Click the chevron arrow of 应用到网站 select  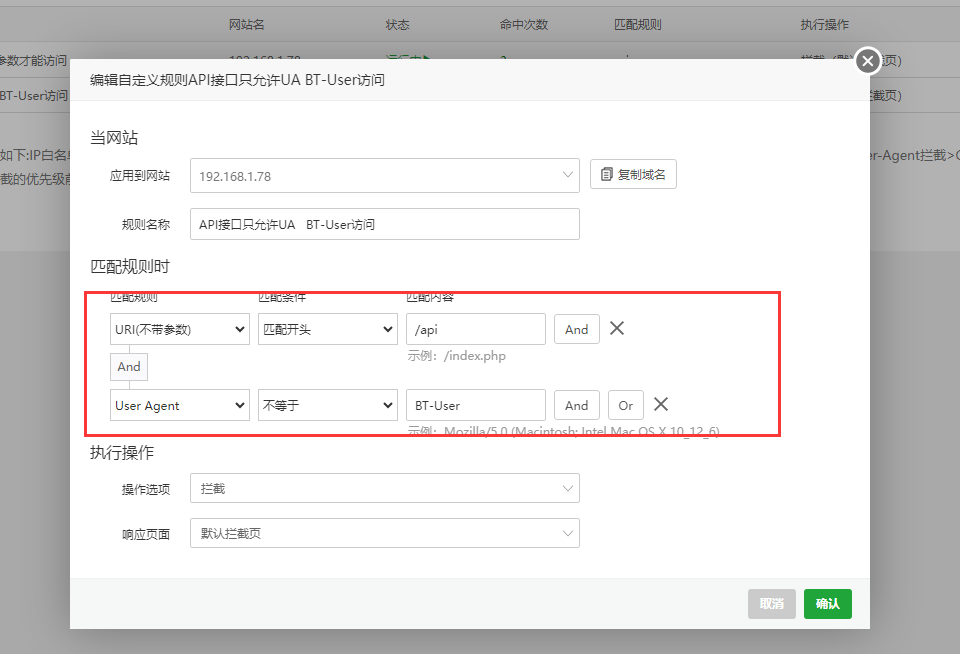pos(568,175)
